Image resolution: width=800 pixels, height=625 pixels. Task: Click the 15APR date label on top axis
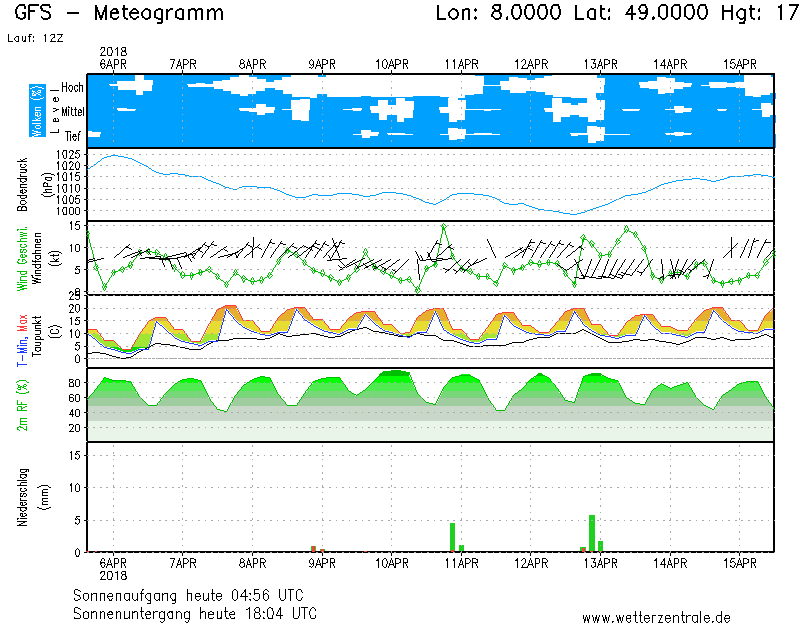(740, 64)
